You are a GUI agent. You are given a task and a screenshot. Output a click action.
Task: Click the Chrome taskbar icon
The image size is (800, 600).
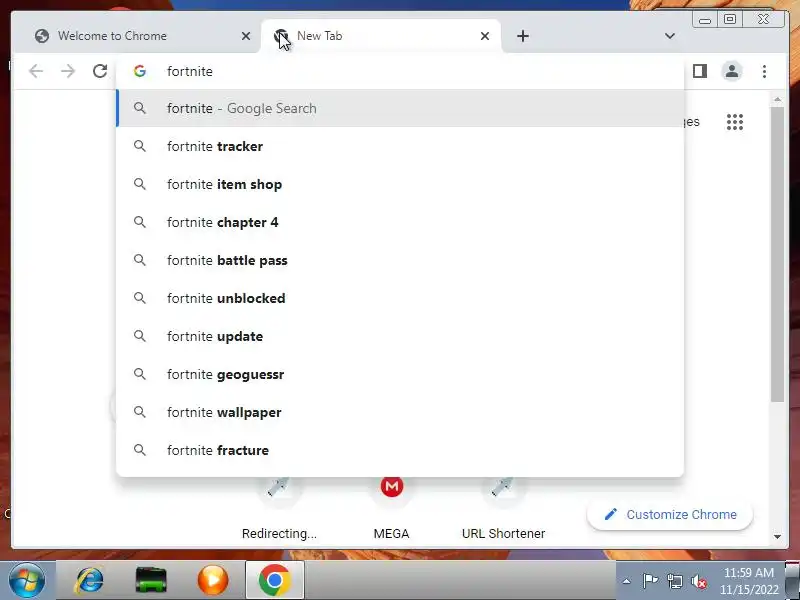click(275, 580)
